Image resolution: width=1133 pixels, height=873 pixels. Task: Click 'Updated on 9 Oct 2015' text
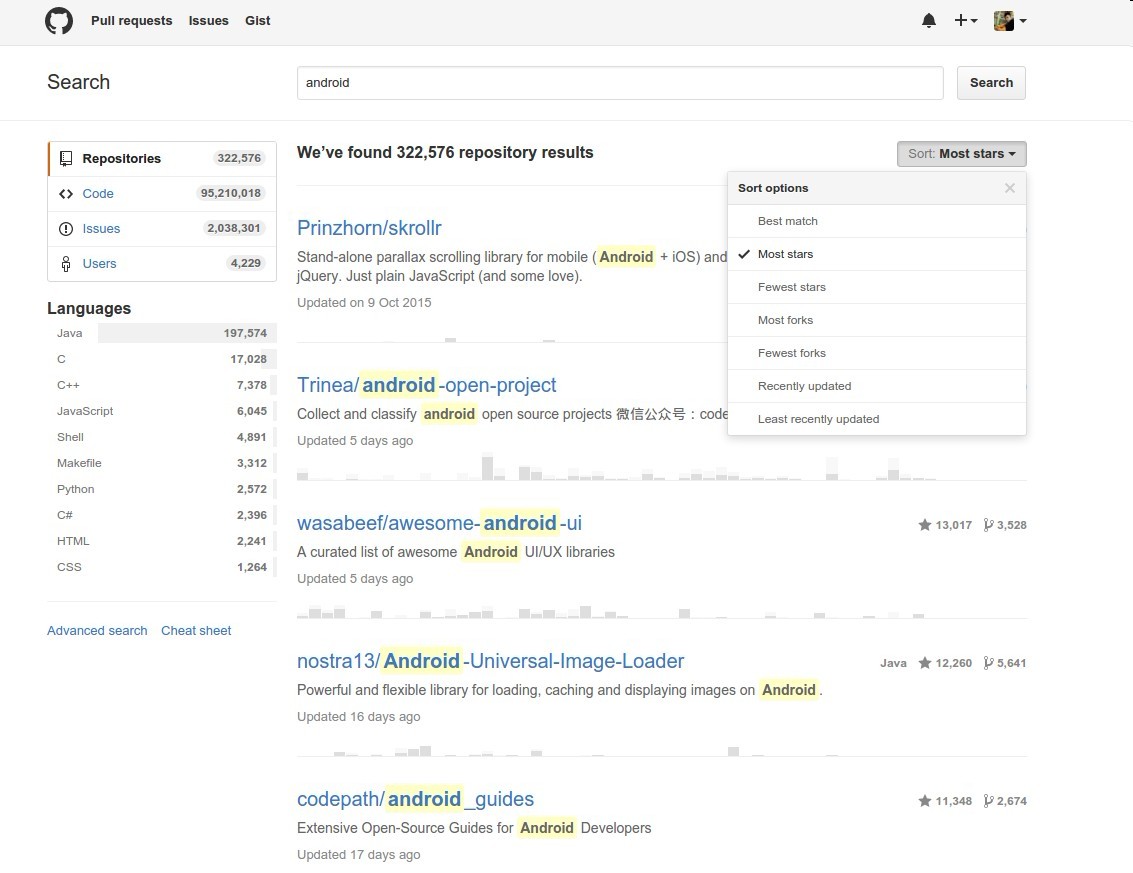click(364, 303)
